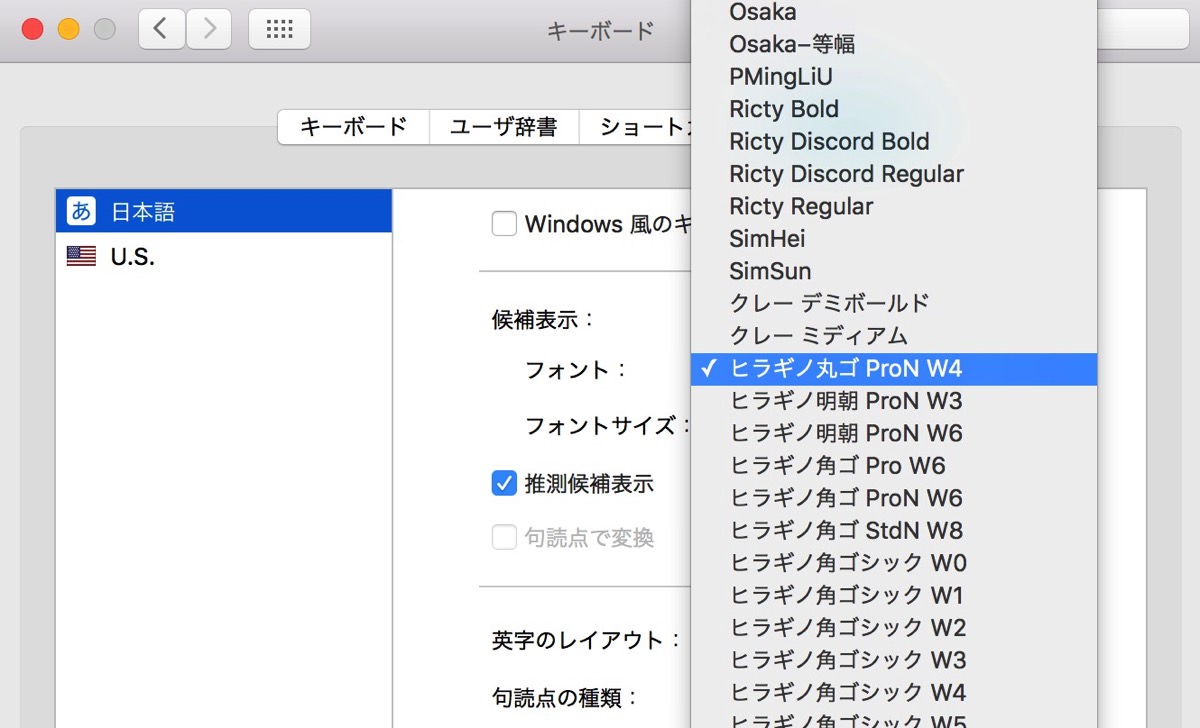
Task: Click the forward navigation arrow
Action: (209, 29)
